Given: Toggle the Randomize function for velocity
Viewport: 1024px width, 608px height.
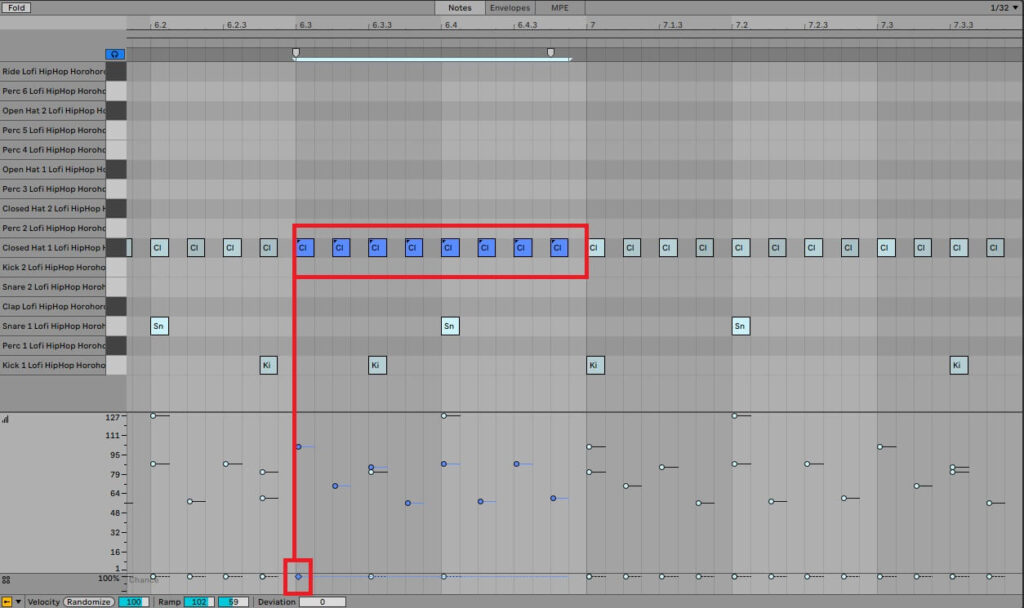Looking at the screenshot, I should [88, 601].
